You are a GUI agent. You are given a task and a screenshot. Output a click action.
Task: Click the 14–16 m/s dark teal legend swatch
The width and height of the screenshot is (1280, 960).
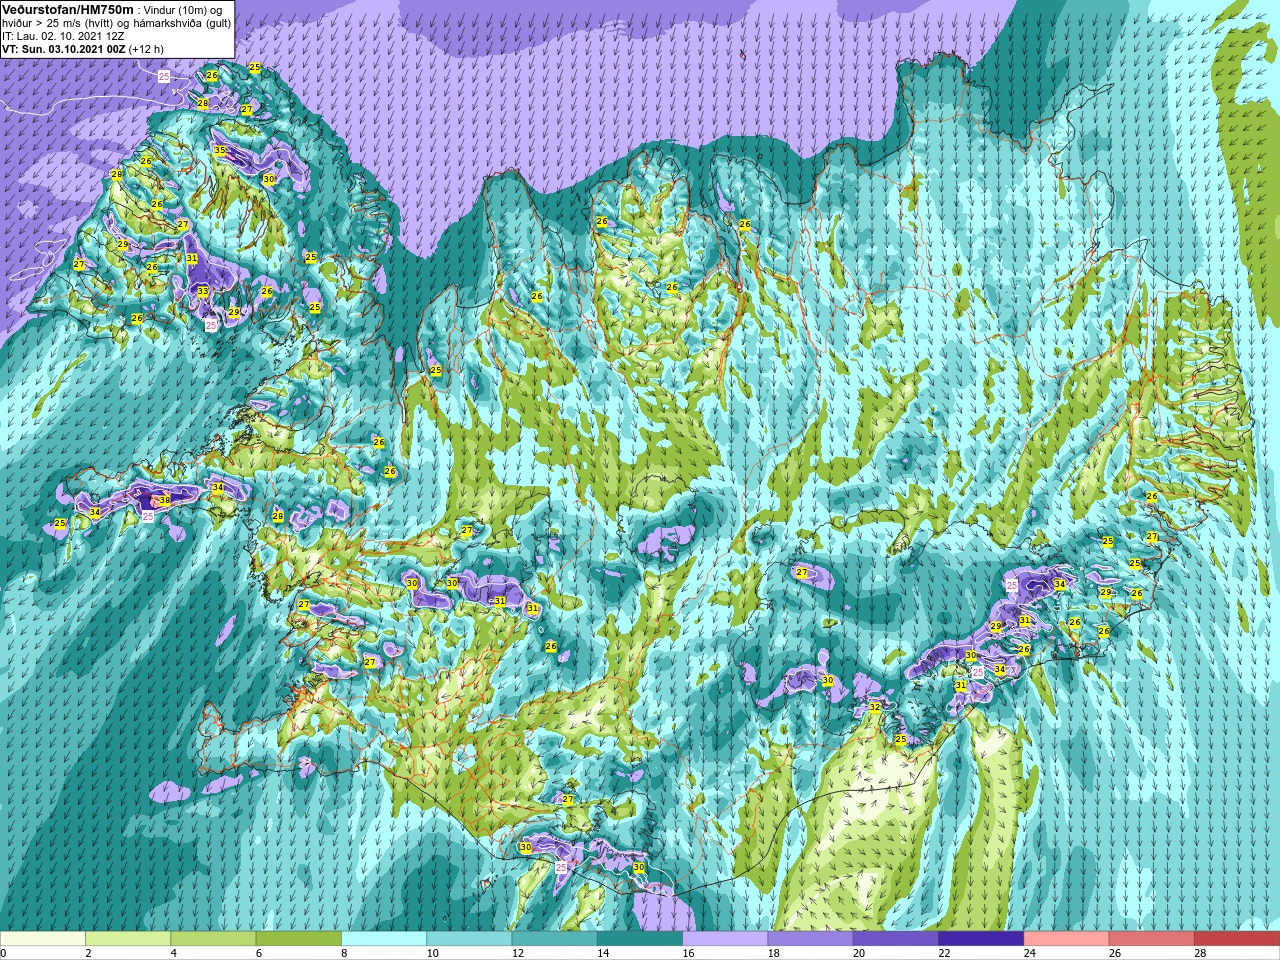click(640, 938)
